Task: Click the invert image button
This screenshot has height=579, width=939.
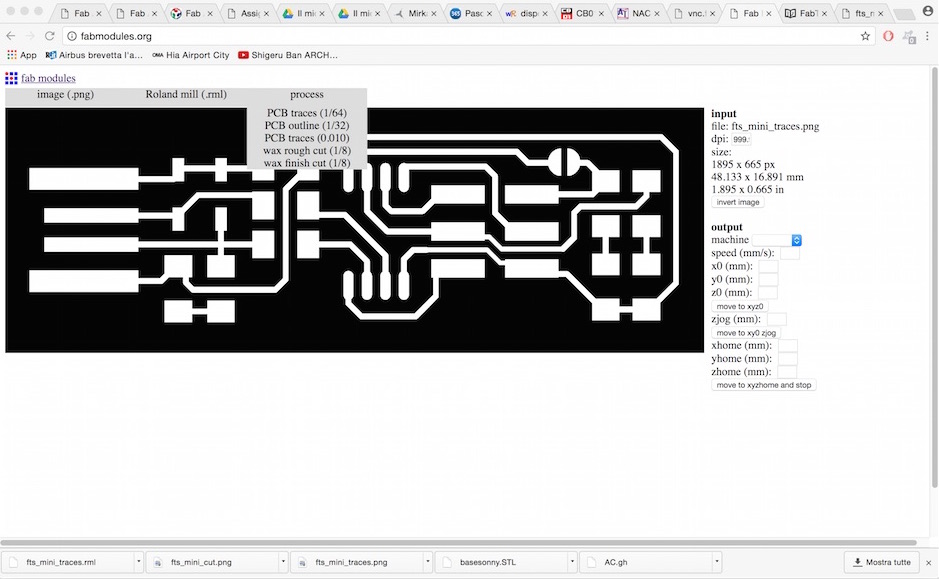Action: 738,202
